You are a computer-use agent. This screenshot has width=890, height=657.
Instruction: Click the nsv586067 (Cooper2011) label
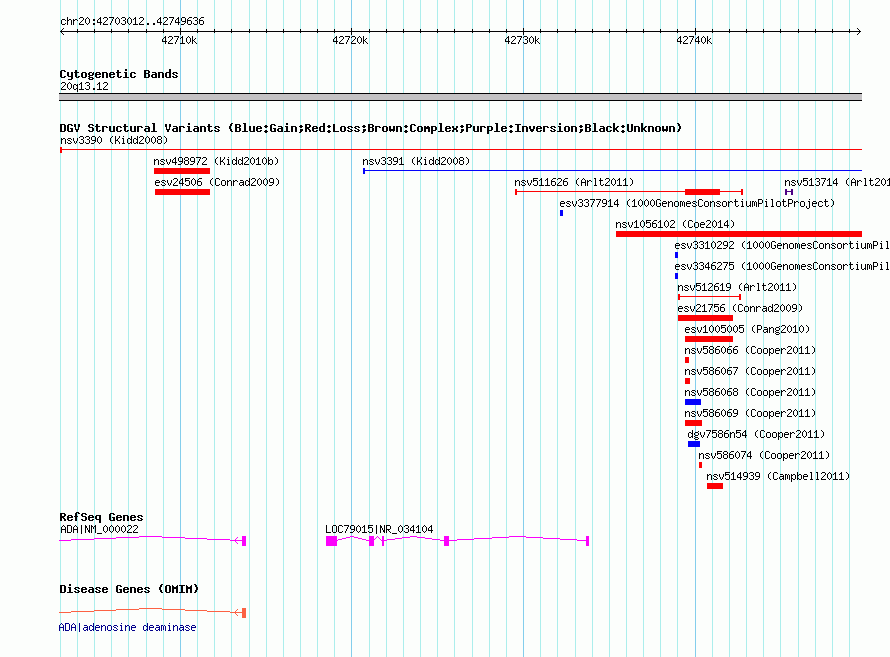(x=750, y=371)
